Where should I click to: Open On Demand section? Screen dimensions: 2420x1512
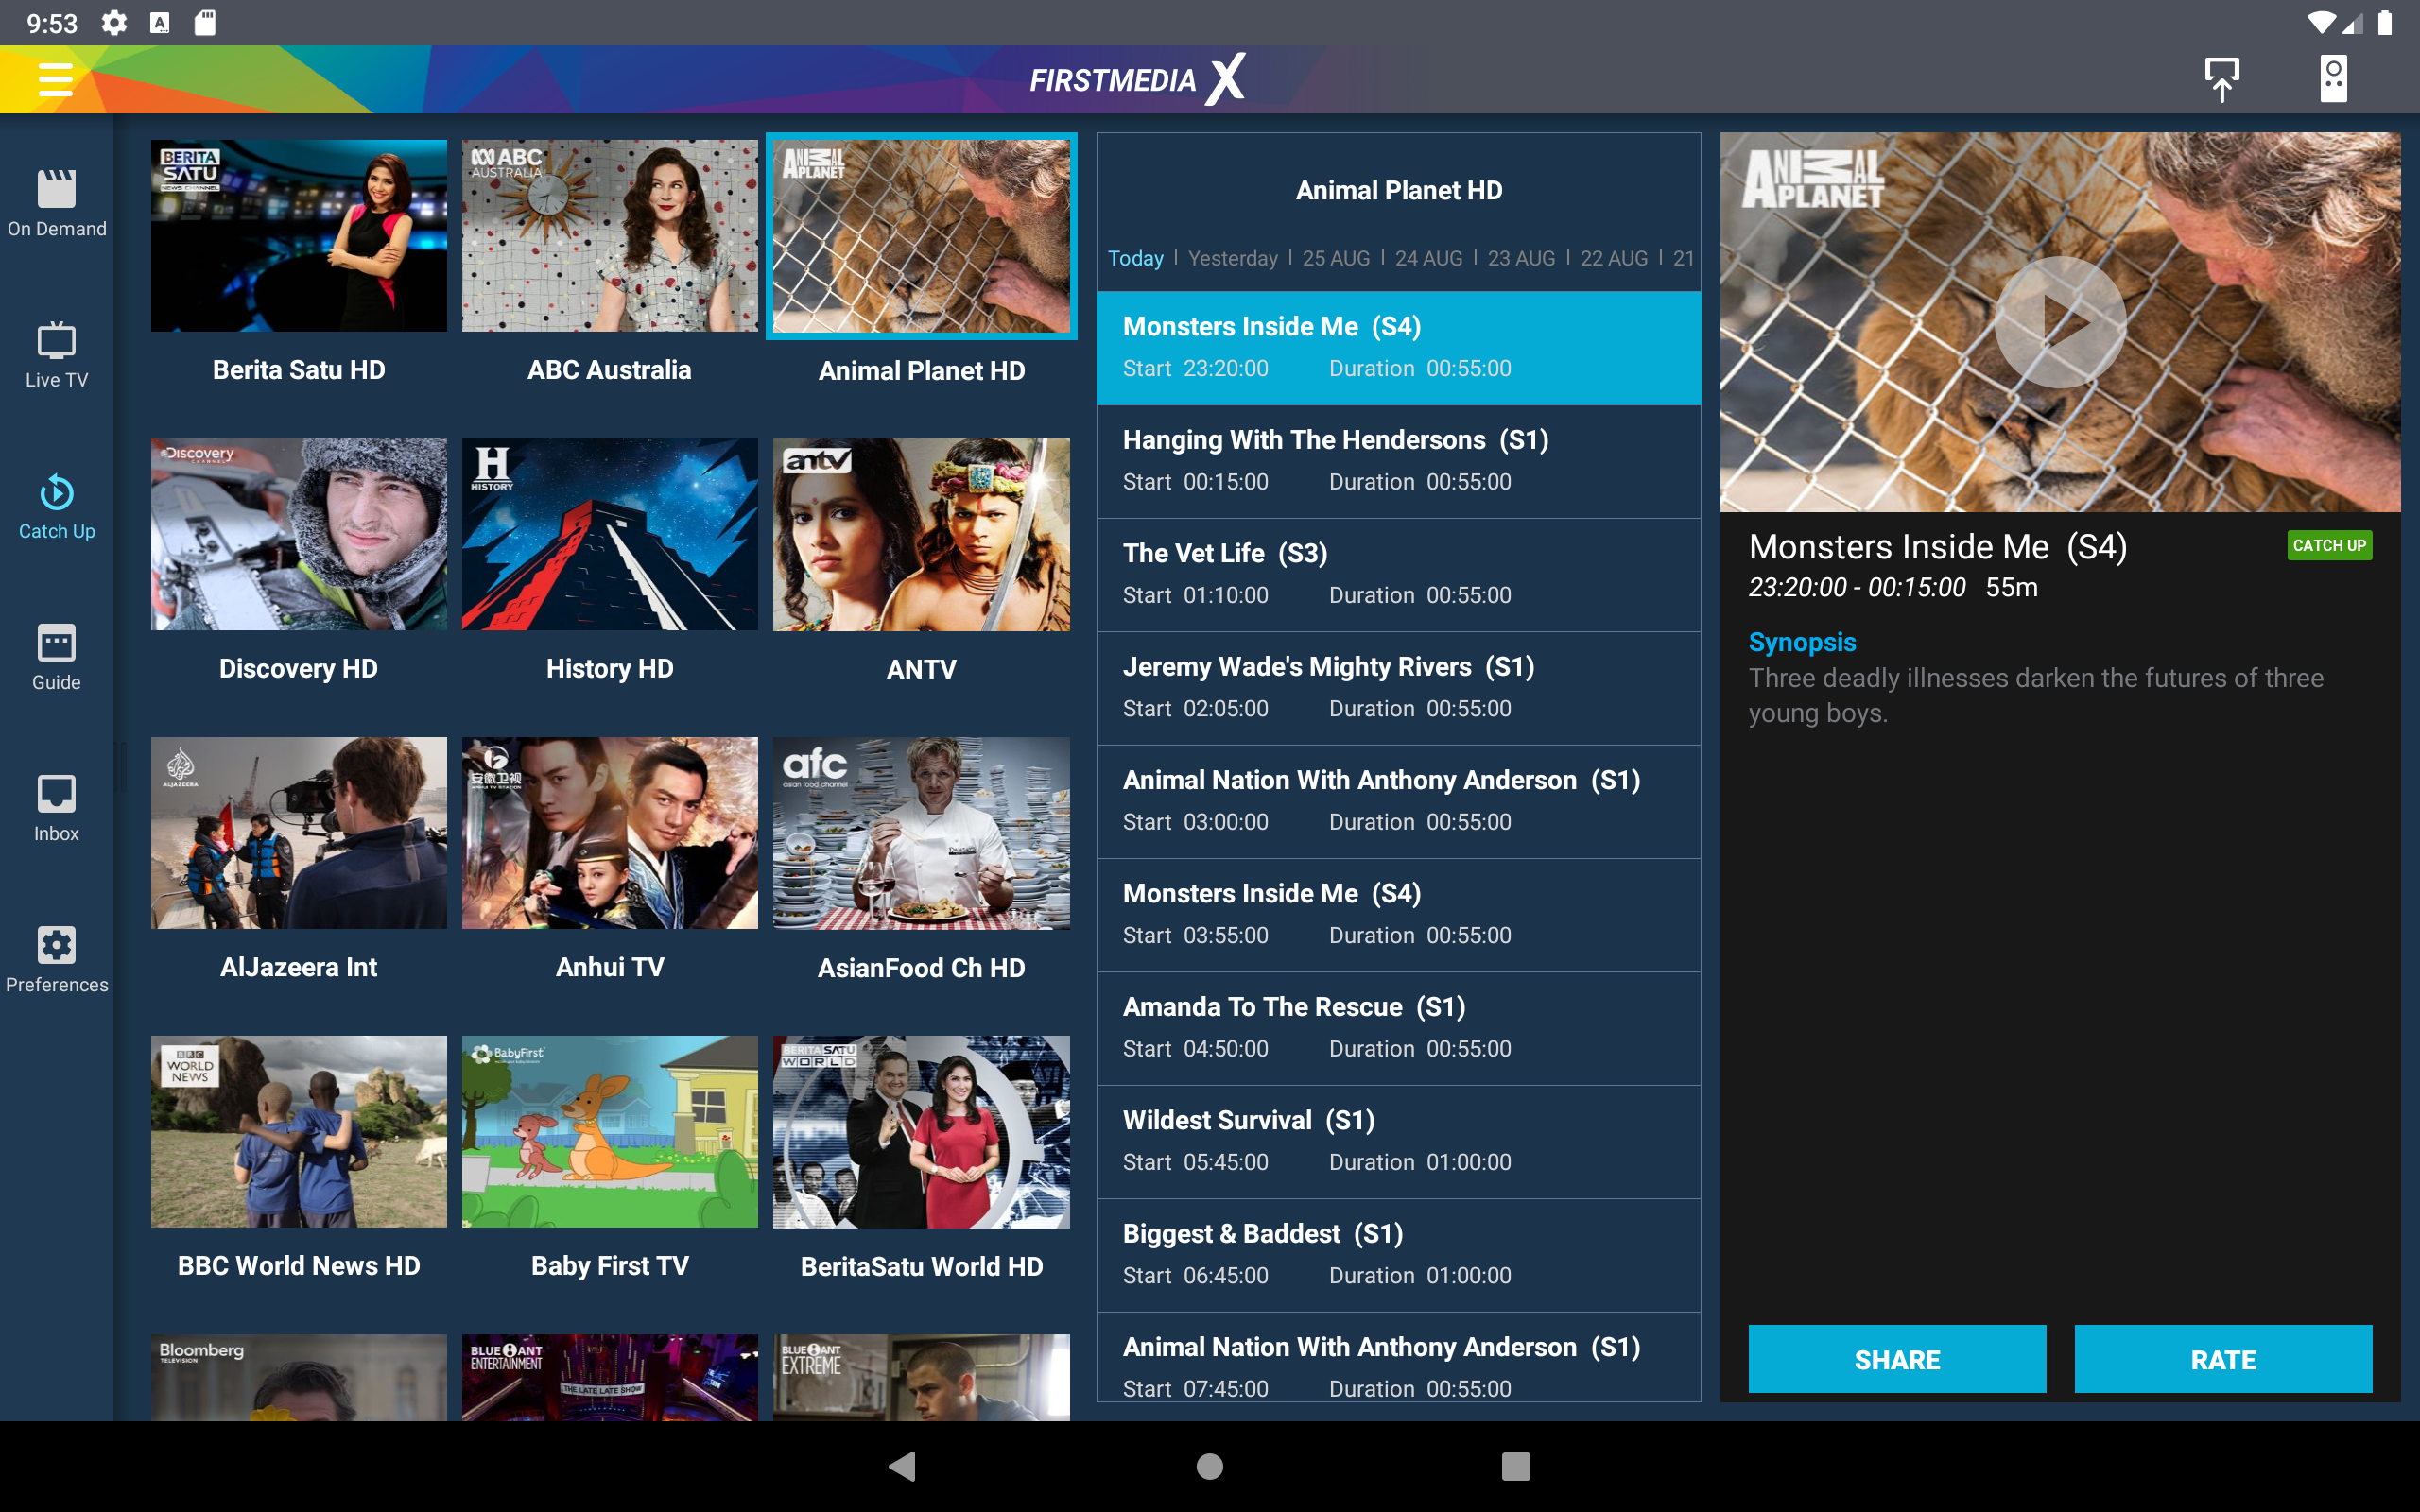click(57, 203)
